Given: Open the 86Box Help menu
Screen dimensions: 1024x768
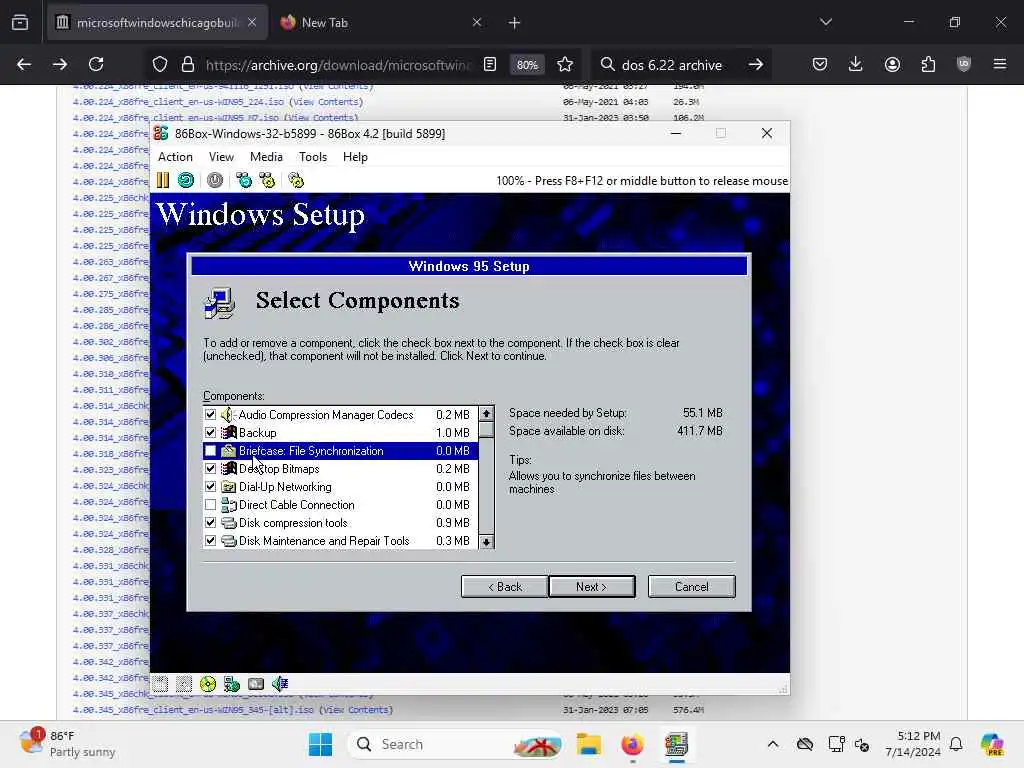Looking at the screenshot, I should (355, 157).
